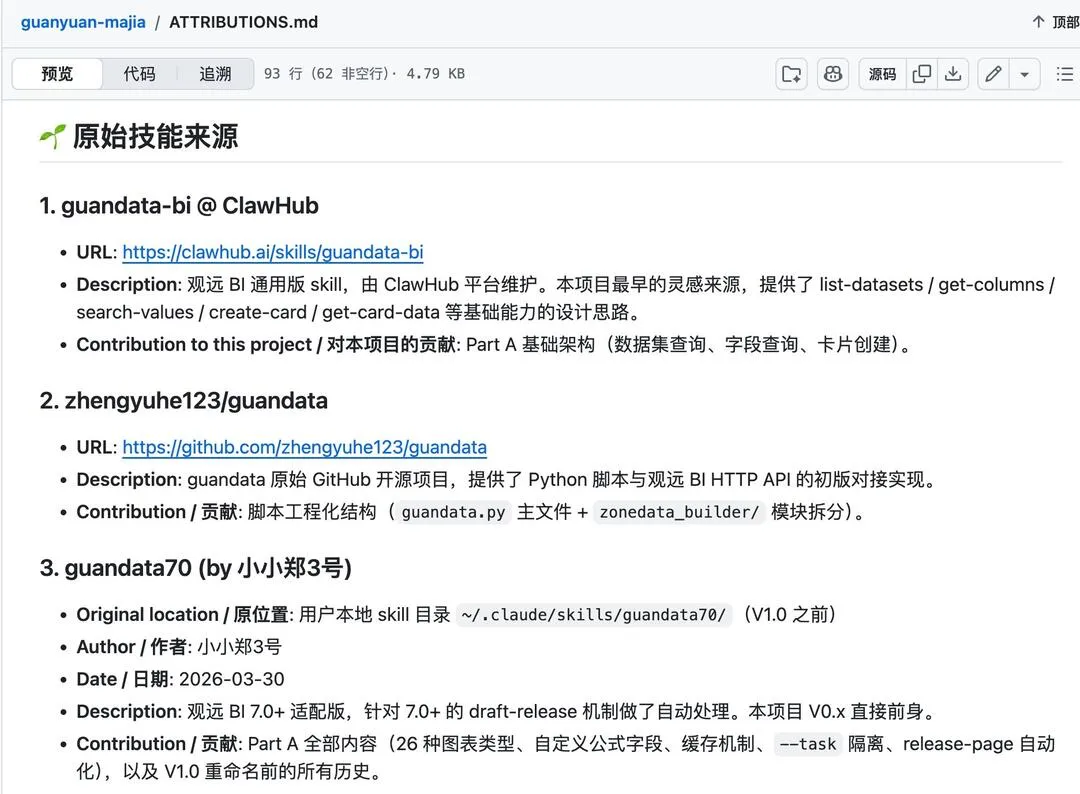Switch to the 代码 tab
The width and height of the screenshot is (1080, 794).
click(140, 74)
